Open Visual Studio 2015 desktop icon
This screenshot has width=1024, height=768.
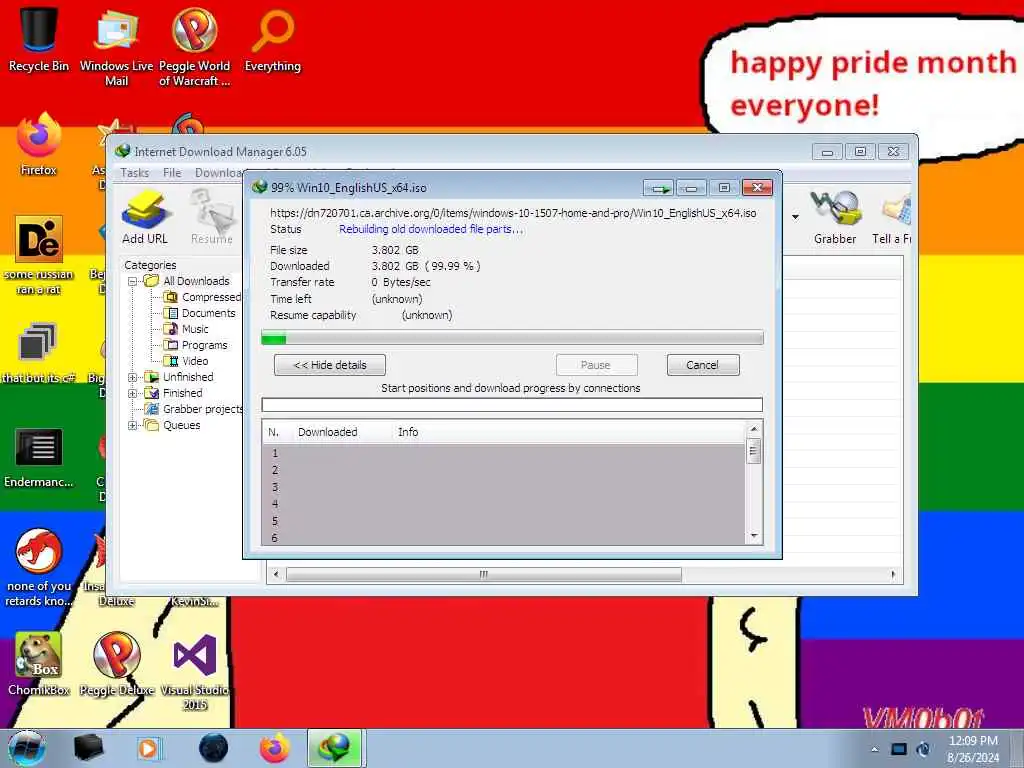(194, 671)
